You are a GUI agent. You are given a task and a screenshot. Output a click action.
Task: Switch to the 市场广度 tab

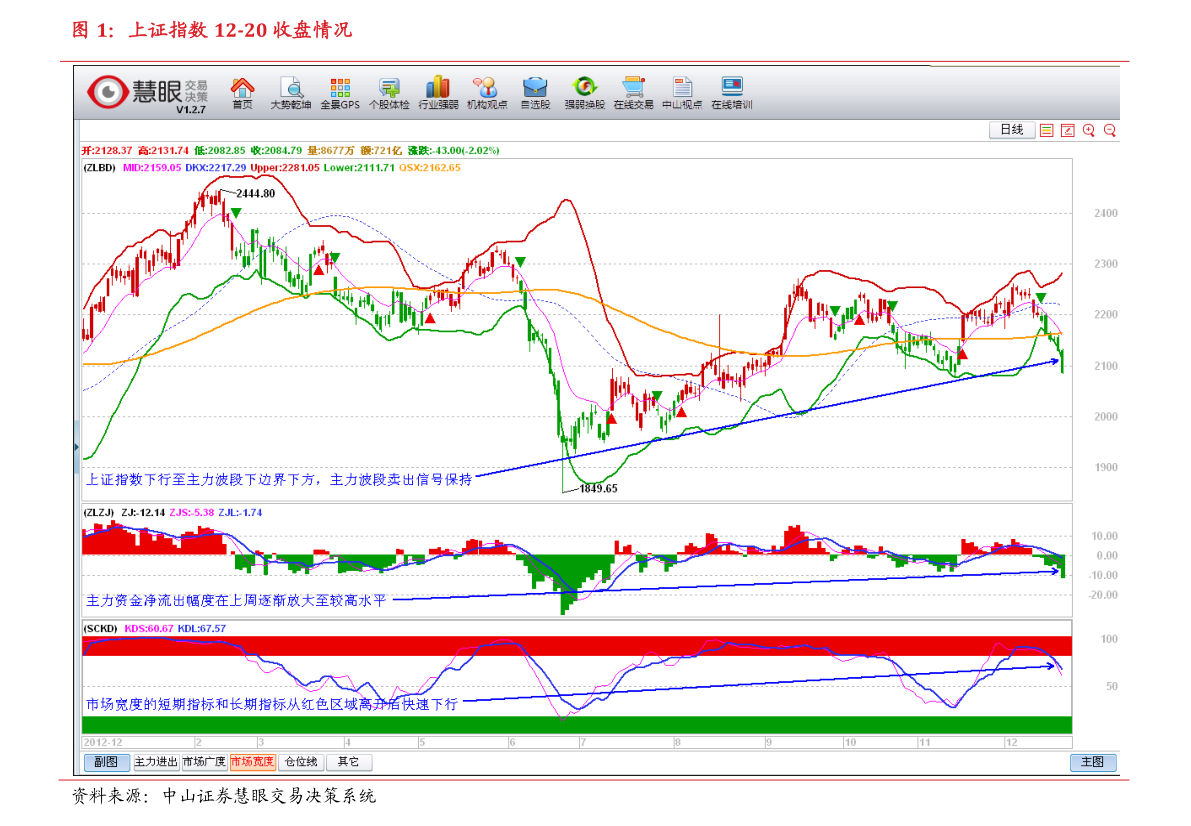point(203,762)
